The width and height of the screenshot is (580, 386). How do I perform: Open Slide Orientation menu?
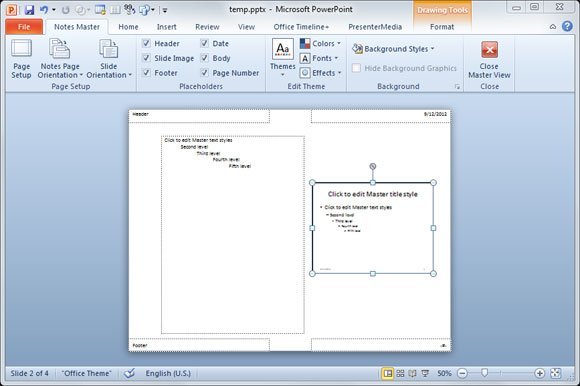(109, 58)
